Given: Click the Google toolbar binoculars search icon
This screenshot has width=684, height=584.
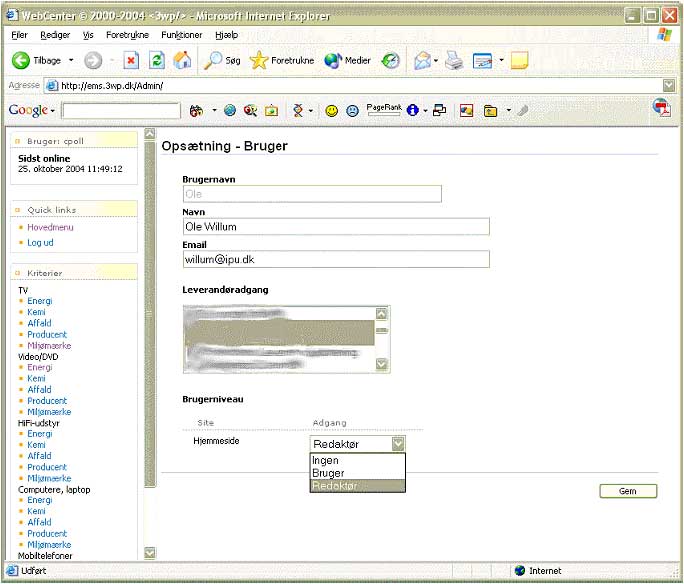Looking at the screenshot, I should [x=196, y=111].
